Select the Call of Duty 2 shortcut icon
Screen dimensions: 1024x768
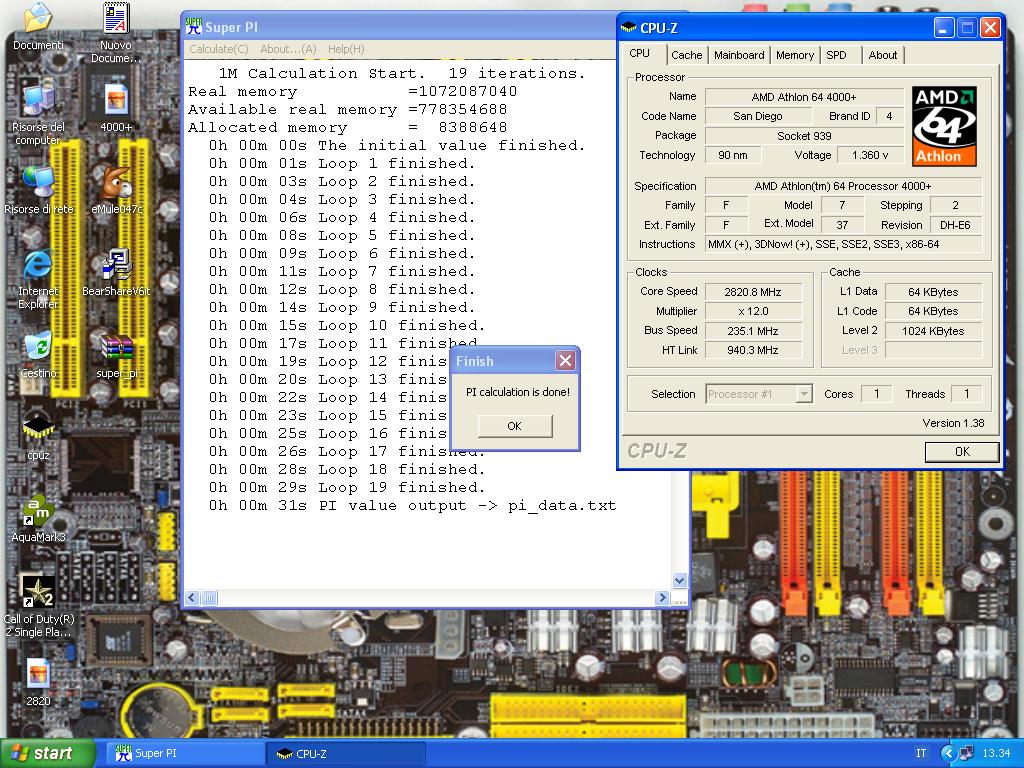(38, 592)
